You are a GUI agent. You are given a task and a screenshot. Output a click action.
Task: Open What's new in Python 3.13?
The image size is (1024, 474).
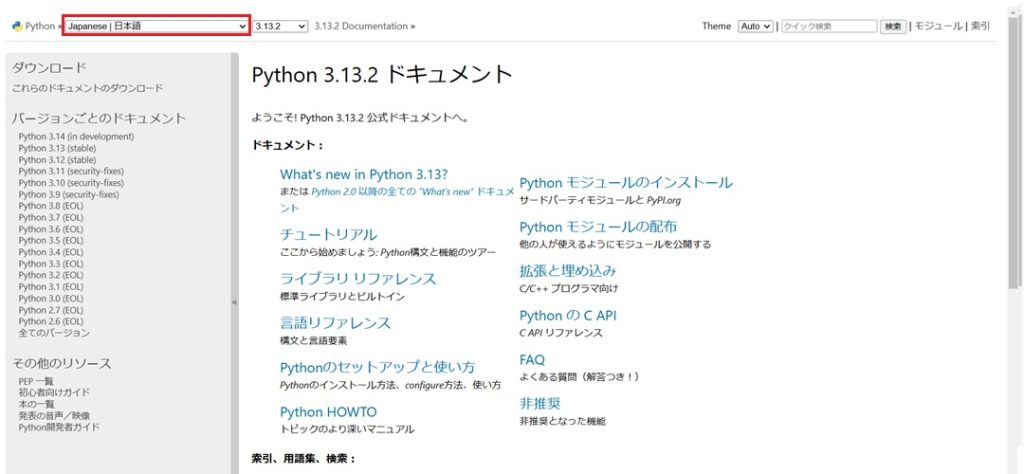coord(364,174)
